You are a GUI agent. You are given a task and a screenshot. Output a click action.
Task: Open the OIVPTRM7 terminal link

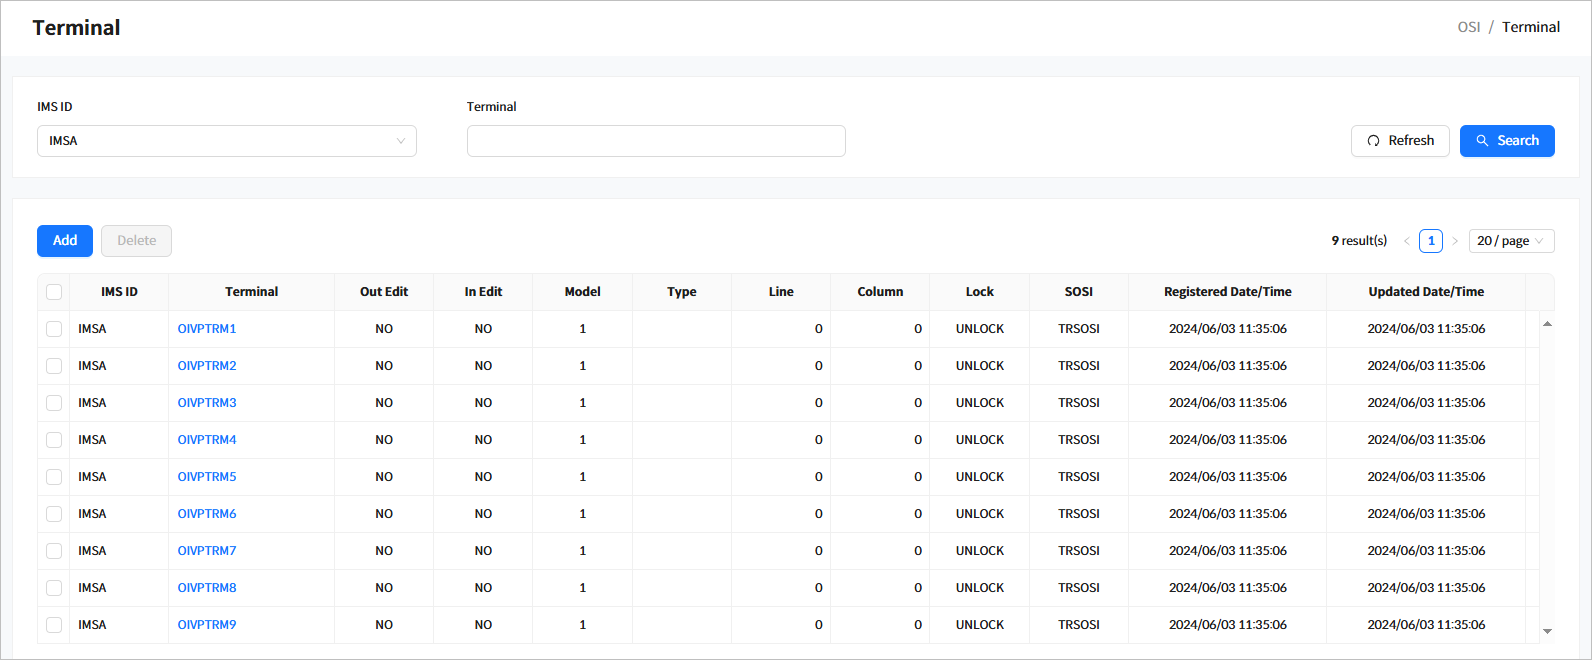pos(207,551)
